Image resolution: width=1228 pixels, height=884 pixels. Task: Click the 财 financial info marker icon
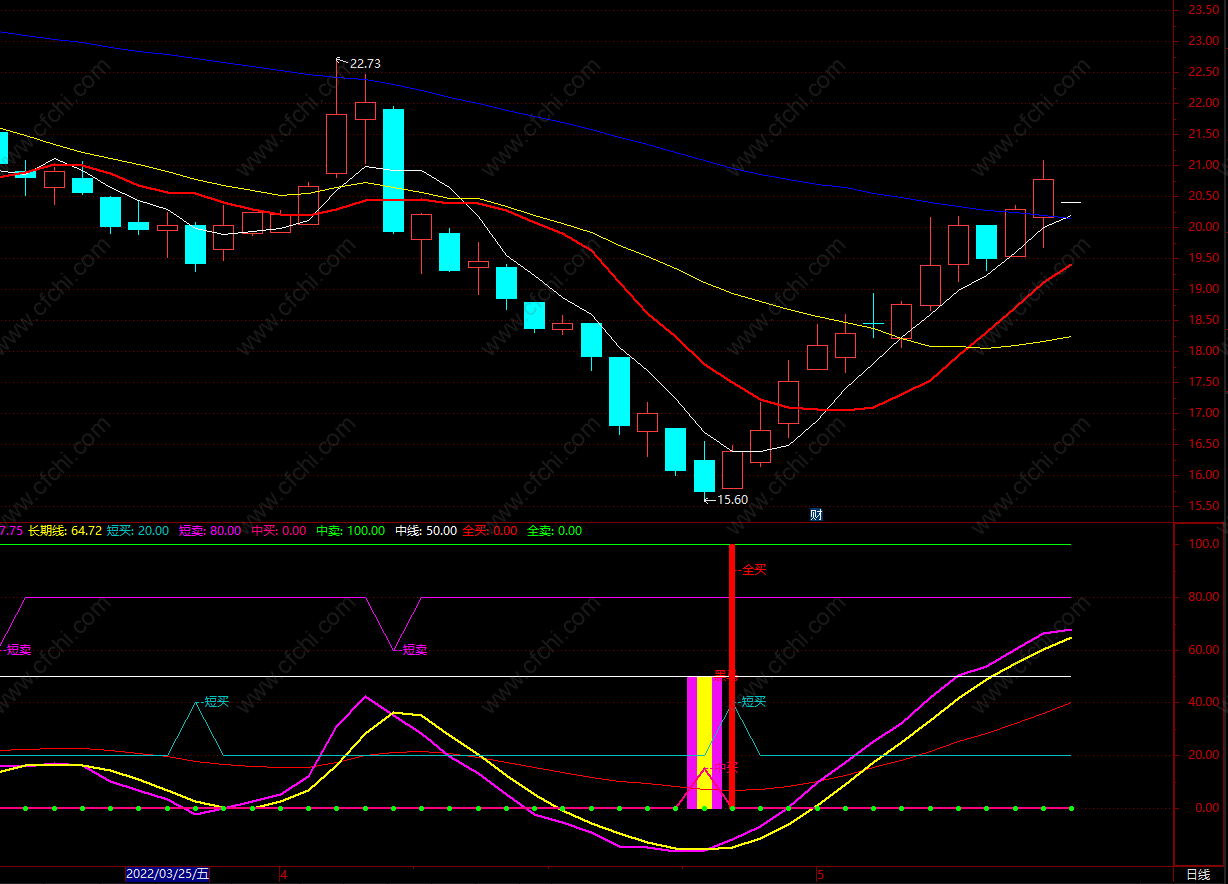(x=816, y=515)
